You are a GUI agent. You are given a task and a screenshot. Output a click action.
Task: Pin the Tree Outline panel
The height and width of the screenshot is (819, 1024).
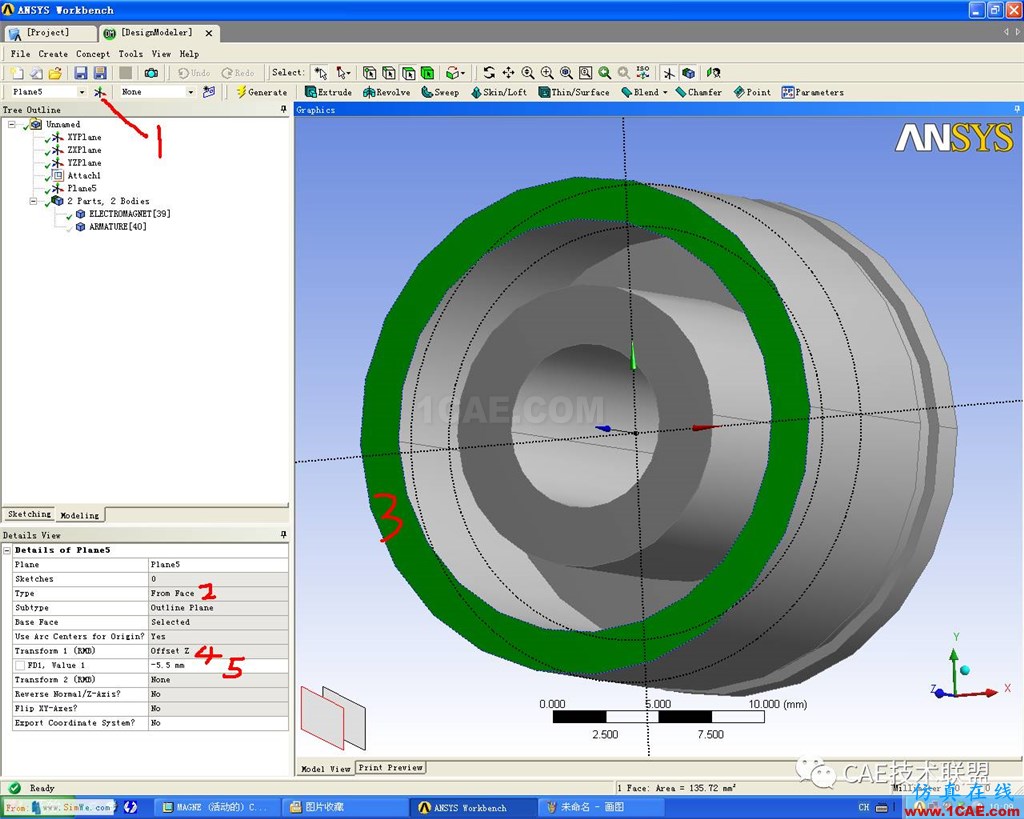283,109
